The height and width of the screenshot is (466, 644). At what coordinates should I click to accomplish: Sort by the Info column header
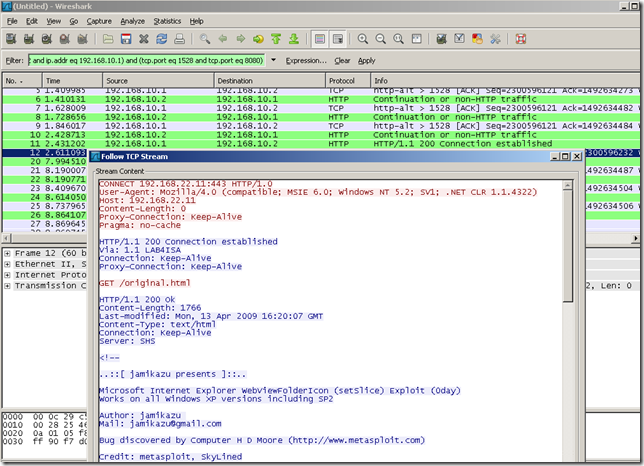506,80
